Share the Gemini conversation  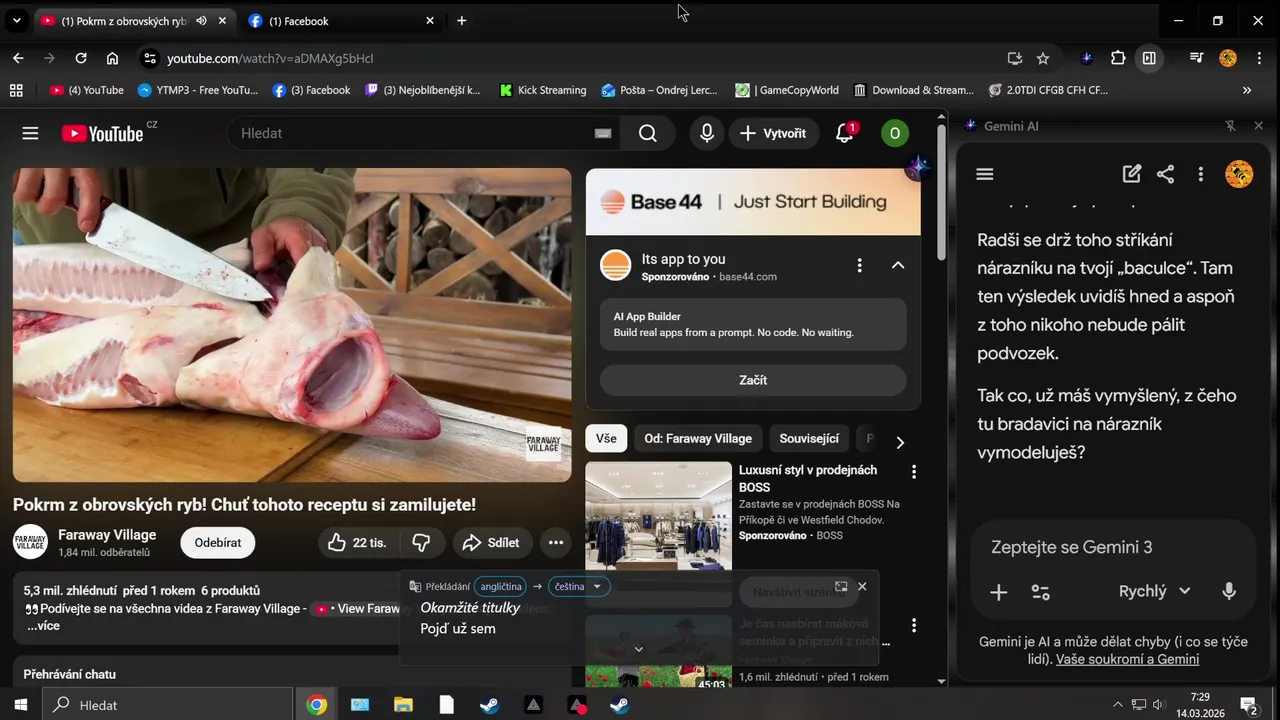coord(1165,174)
